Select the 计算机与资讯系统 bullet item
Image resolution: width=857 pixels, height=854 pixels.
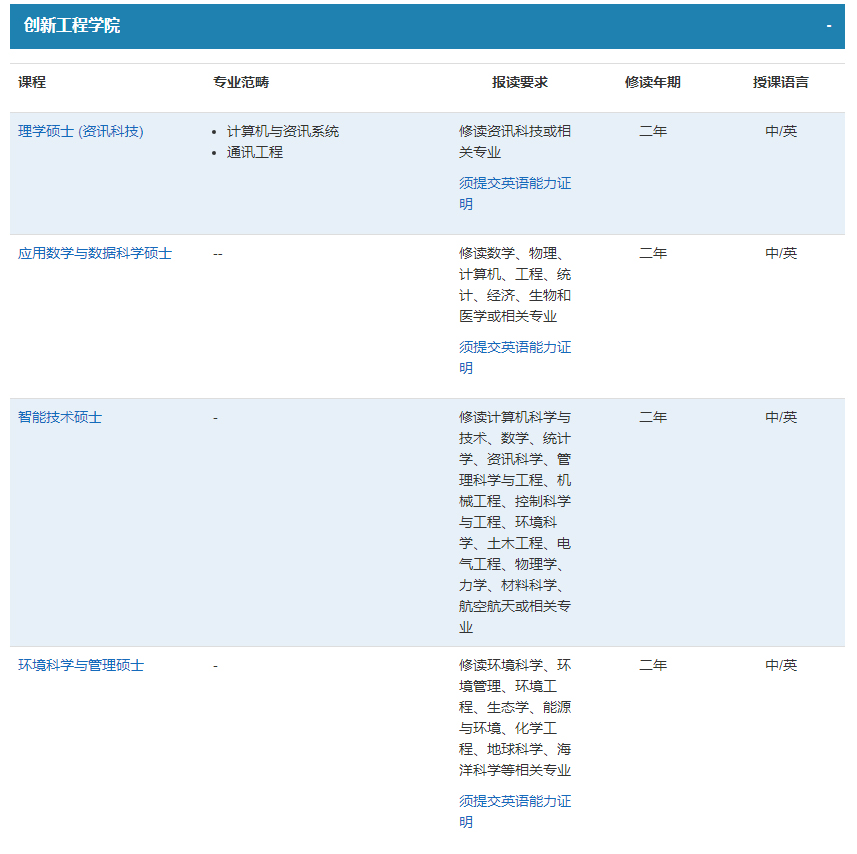pos(283,131)
